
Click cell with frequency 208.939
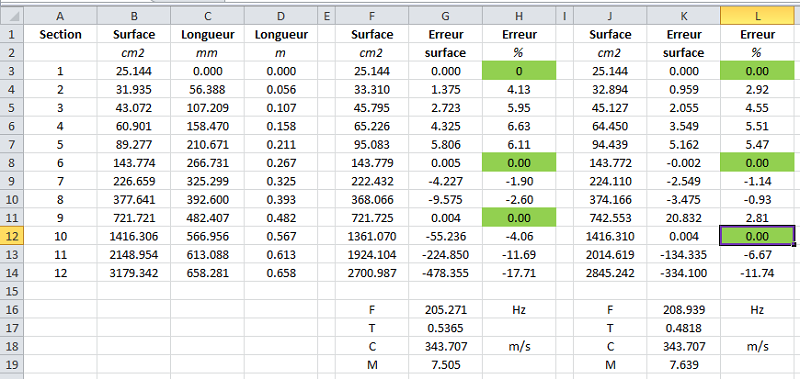click(684, 310)
